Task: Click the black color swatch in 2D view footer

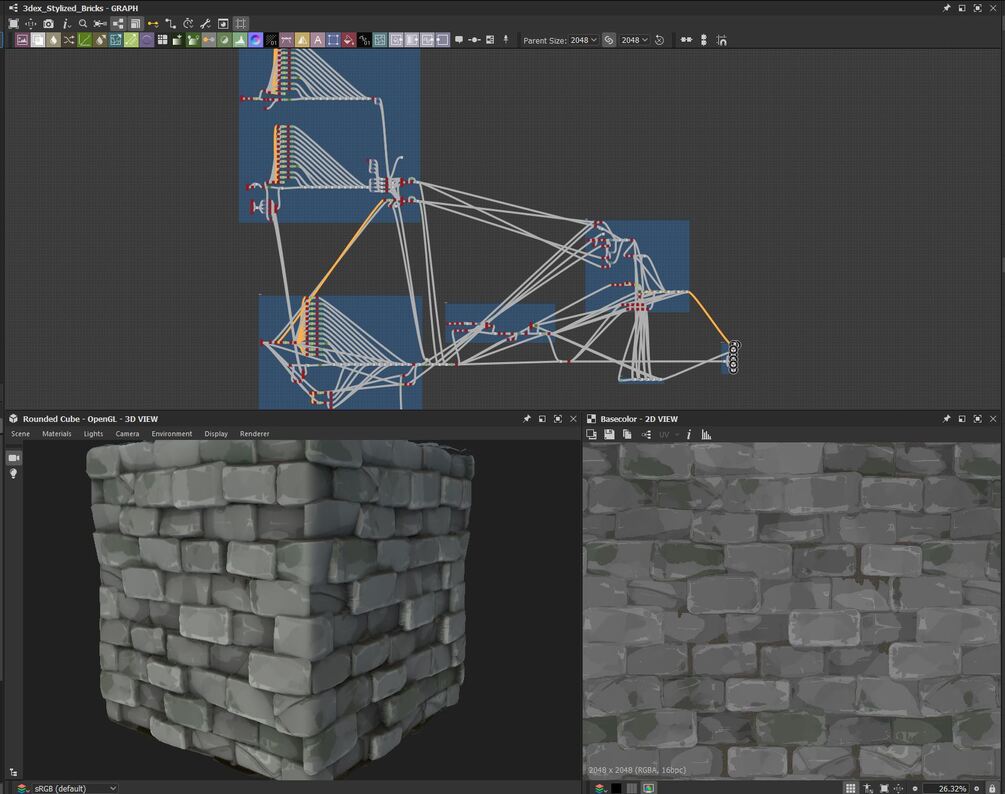Action: click(616, 788)
